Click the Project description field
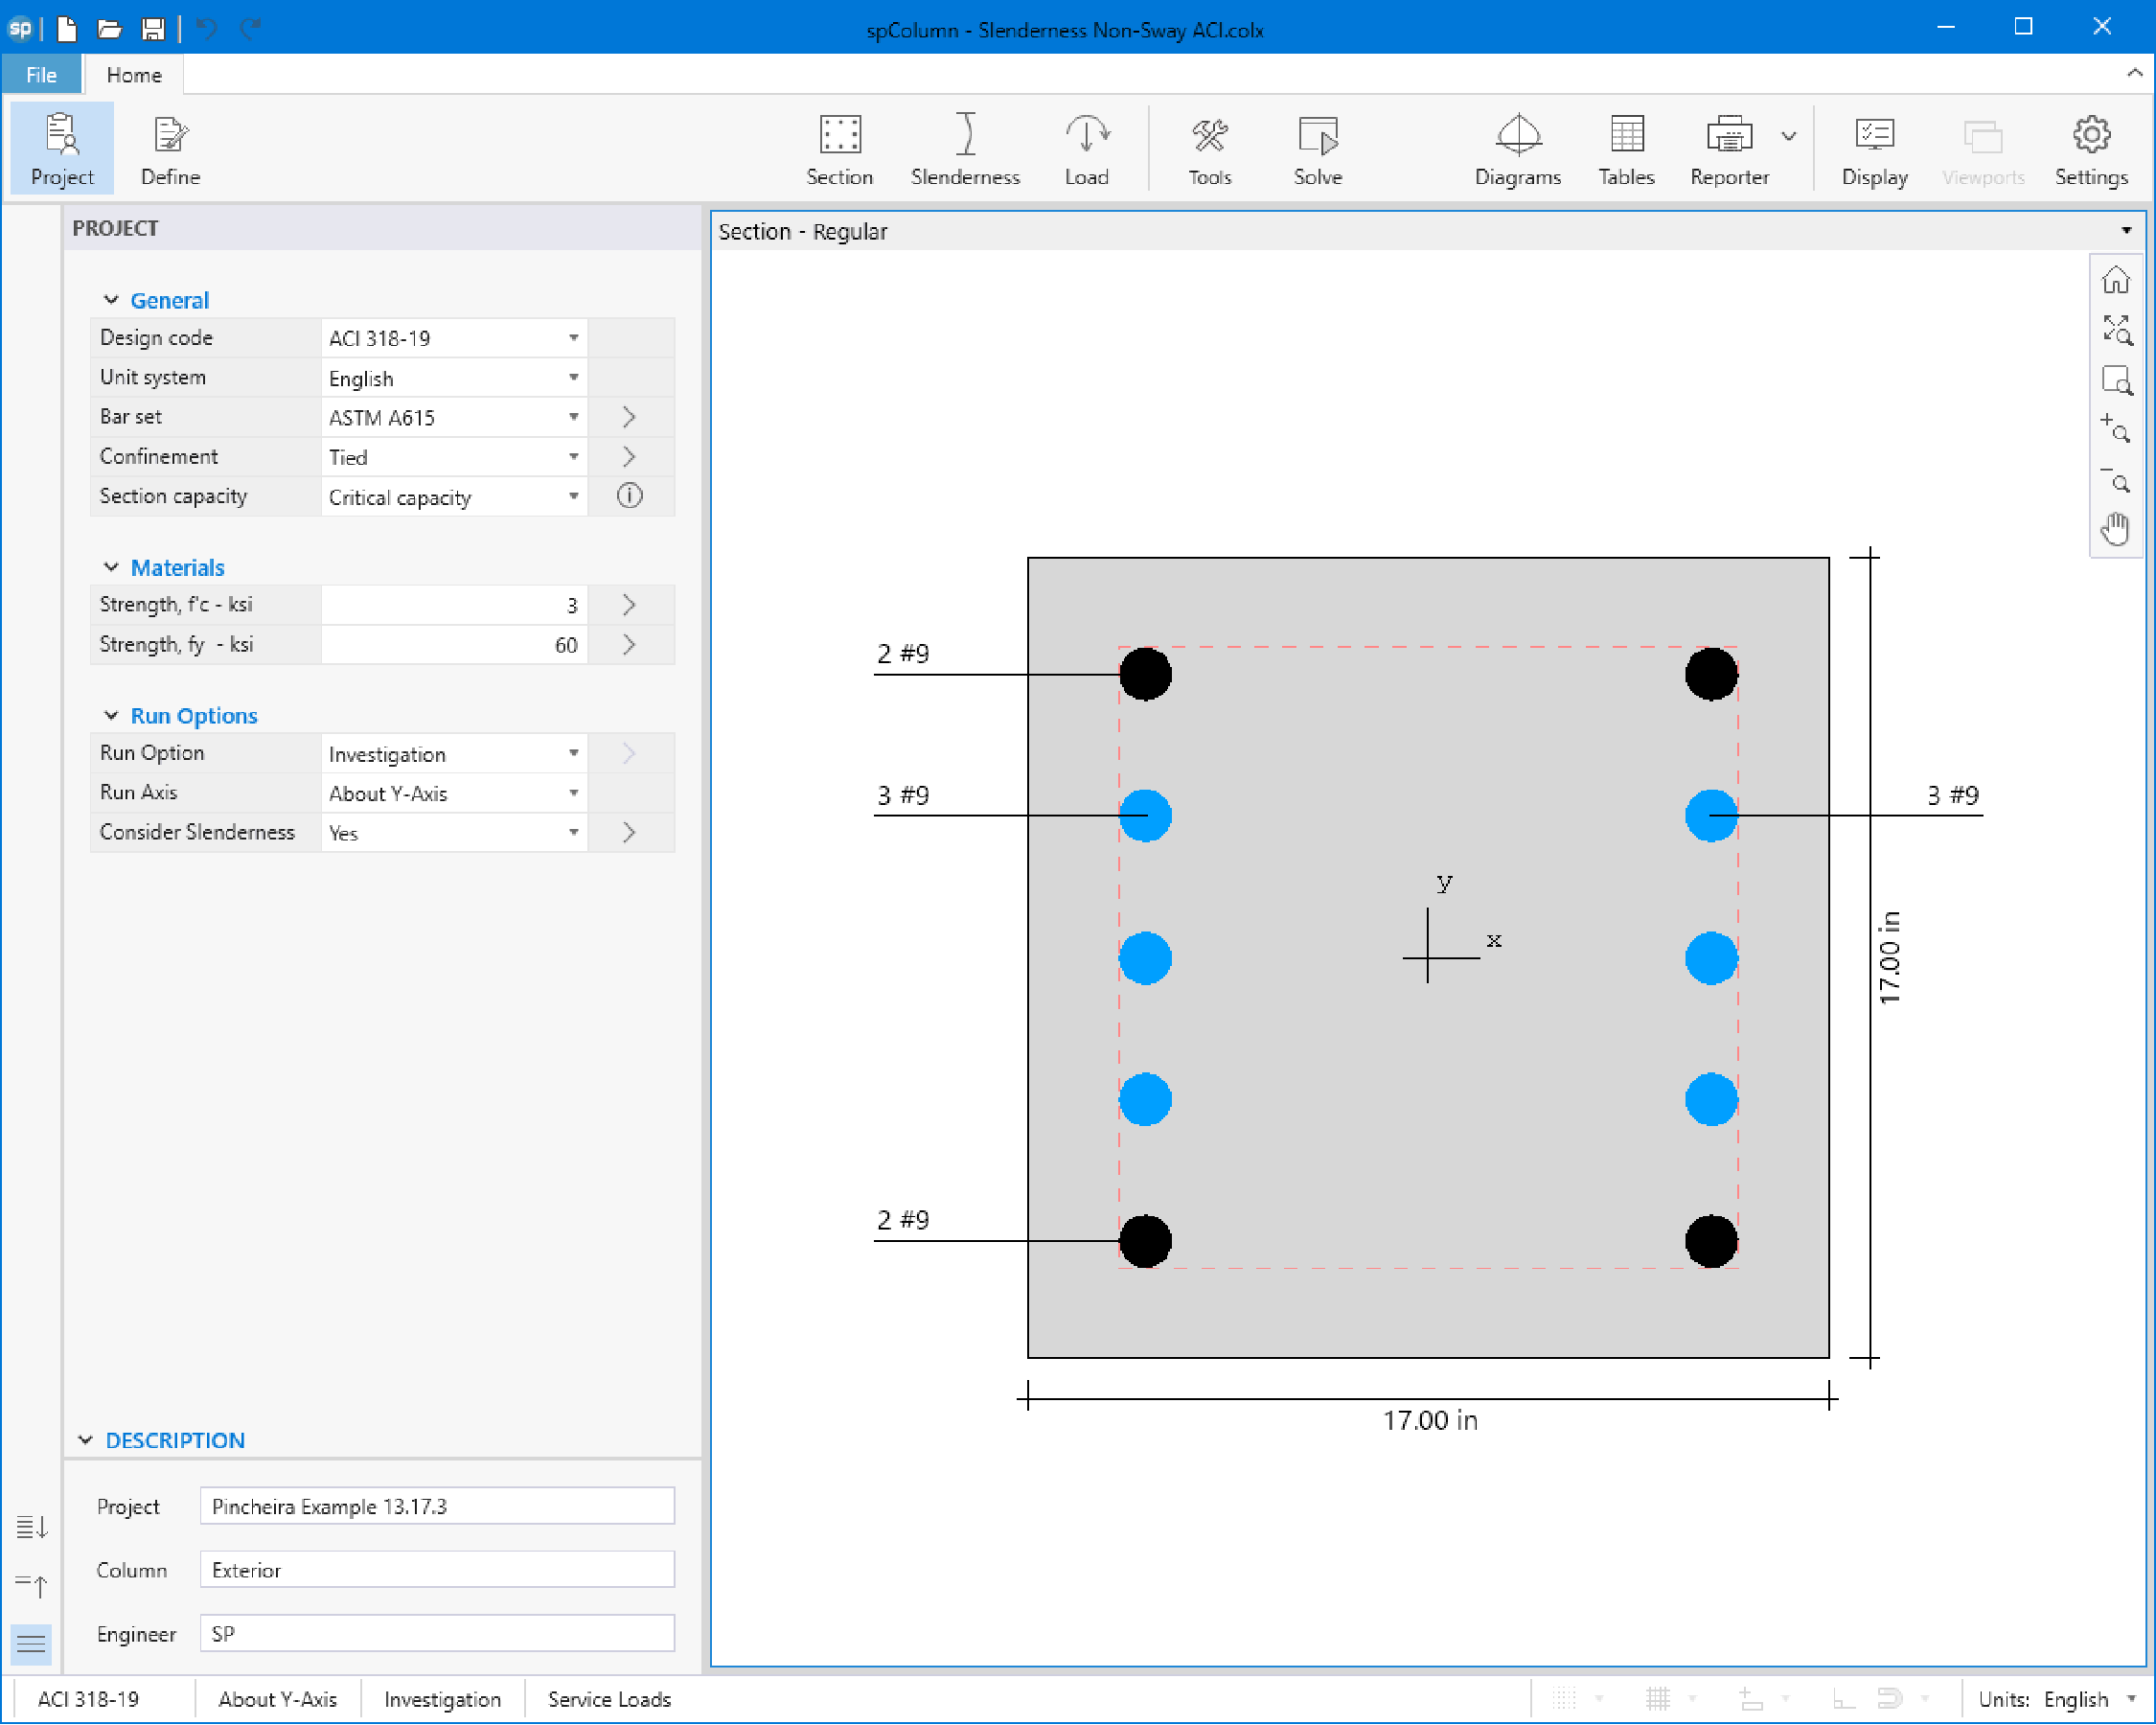This screenshot has height=1725, width=2156. click(x=437, y=1506)
